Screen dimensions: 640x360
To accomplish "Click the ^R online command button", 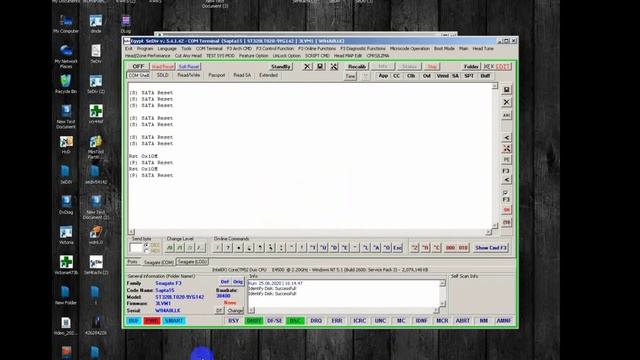I will tap(425, 248).
